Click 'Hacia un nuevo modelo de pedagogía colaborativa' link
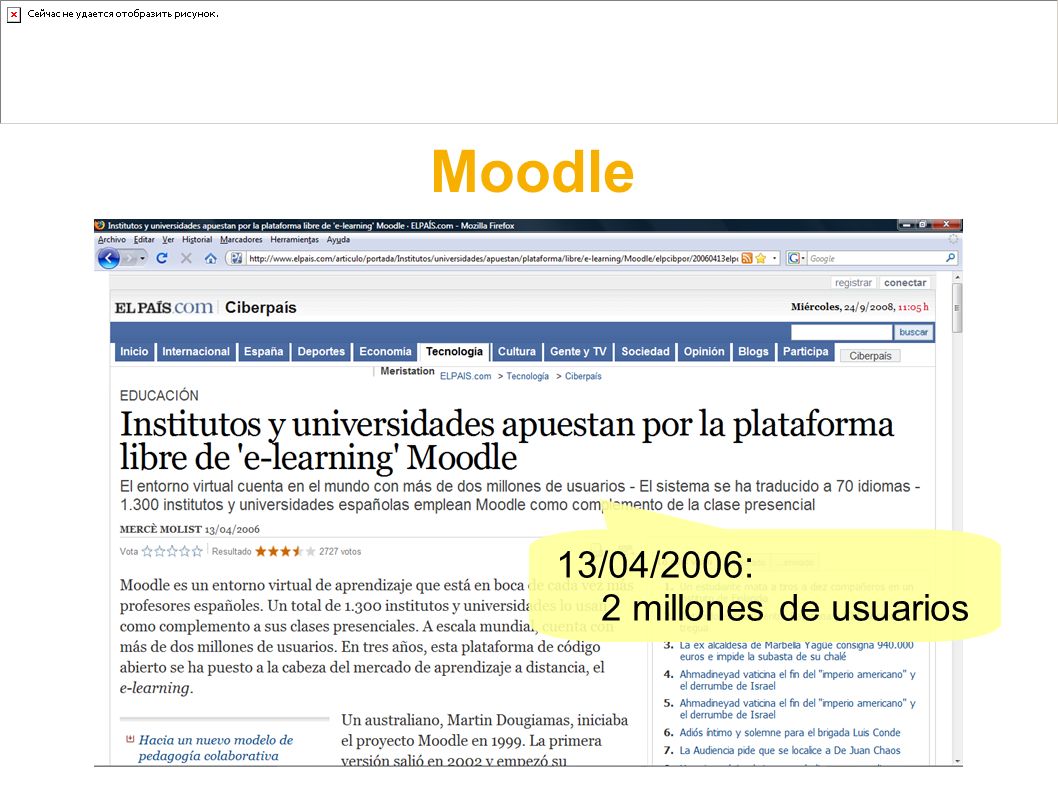Screen dimensions: 1058x793 pos(216,748)
